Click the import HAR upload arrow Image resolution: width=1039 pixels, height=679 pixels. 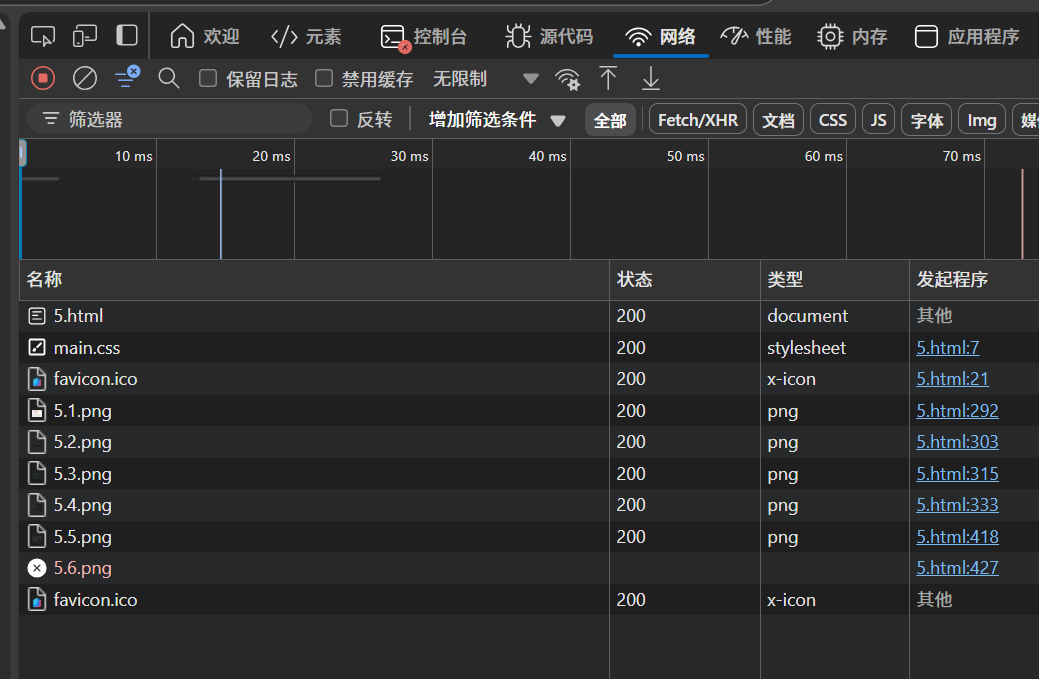[608, 78]
